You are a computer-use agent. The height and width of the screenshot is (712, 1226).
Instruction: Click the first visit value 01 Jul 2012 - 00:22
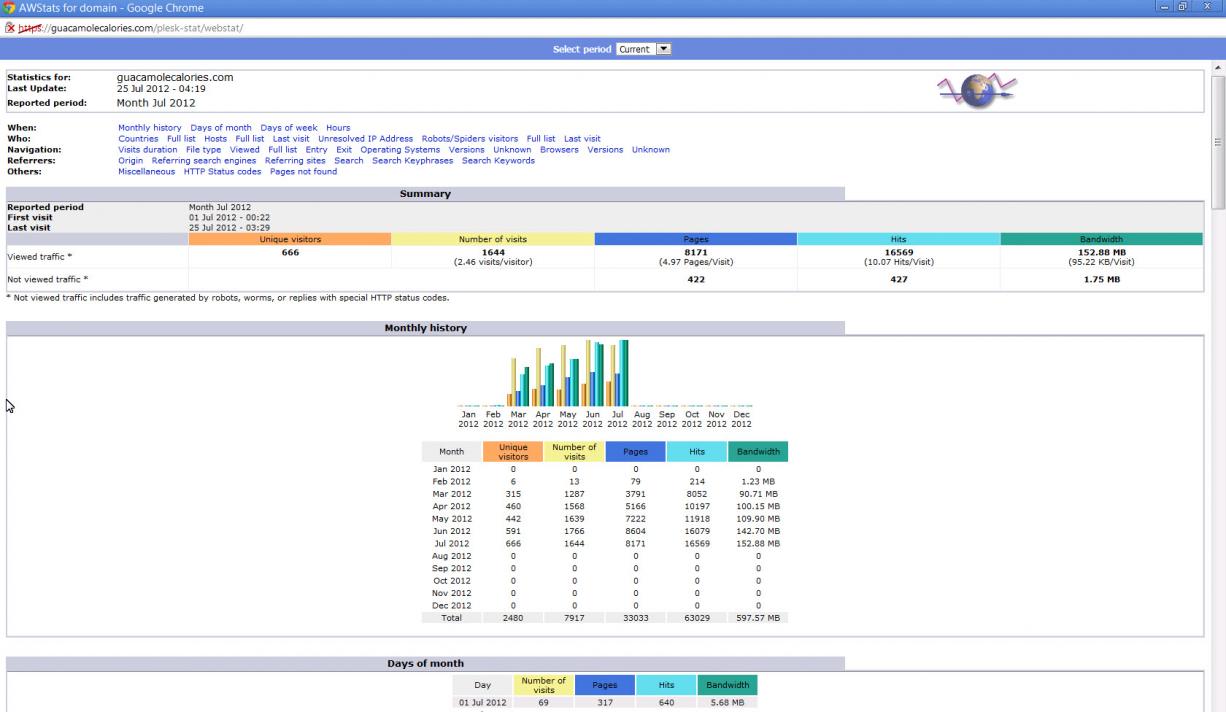[x=229, y=218]
